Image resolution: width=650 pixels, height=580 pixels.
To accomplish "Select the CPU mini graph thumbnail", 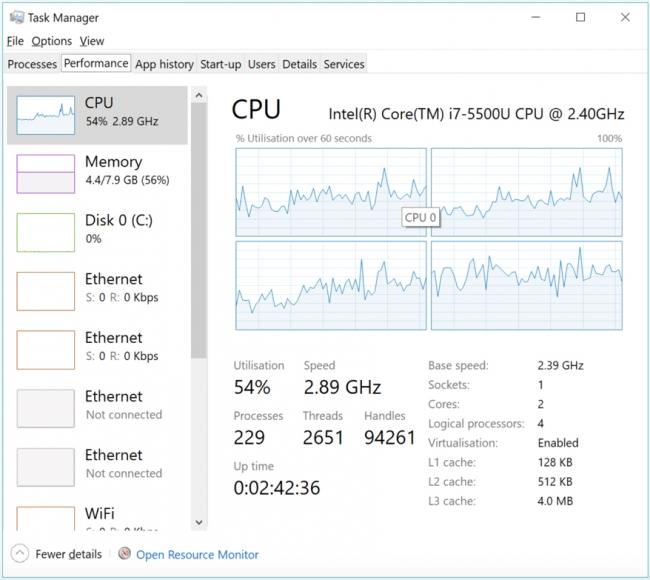I will pos(46,115).
